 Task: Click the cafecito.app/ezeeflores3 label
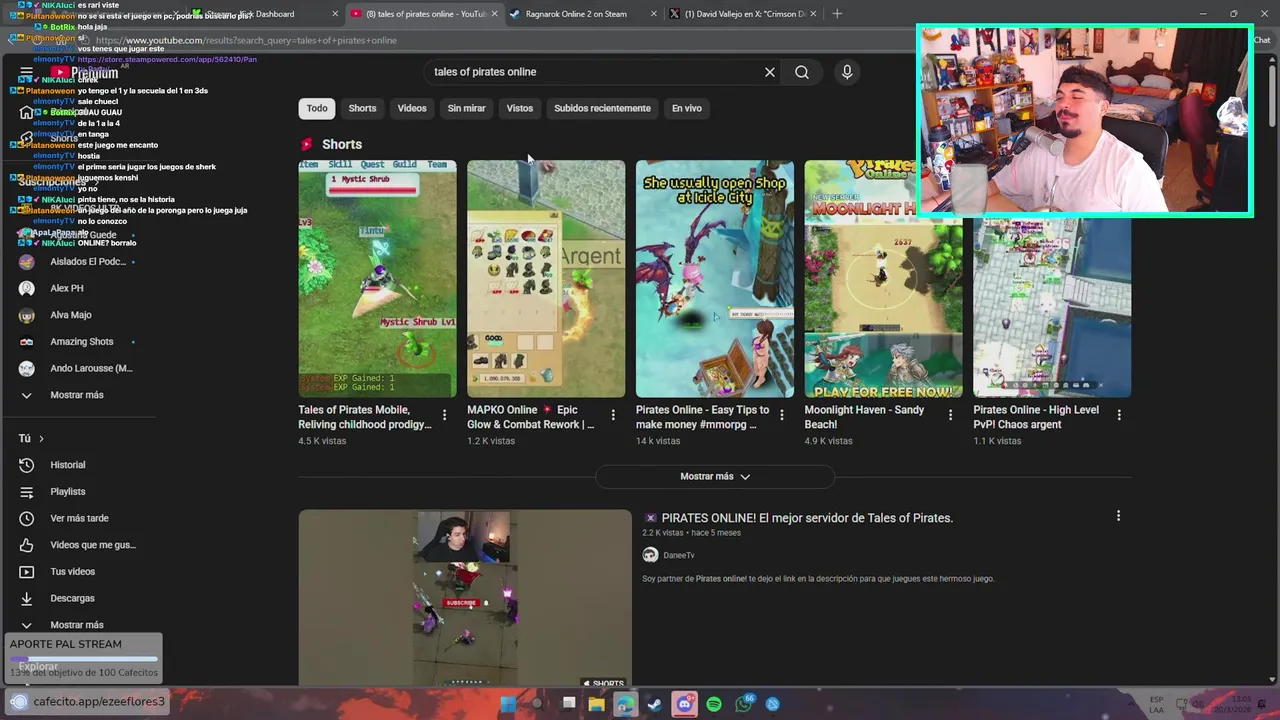point(98,702)
